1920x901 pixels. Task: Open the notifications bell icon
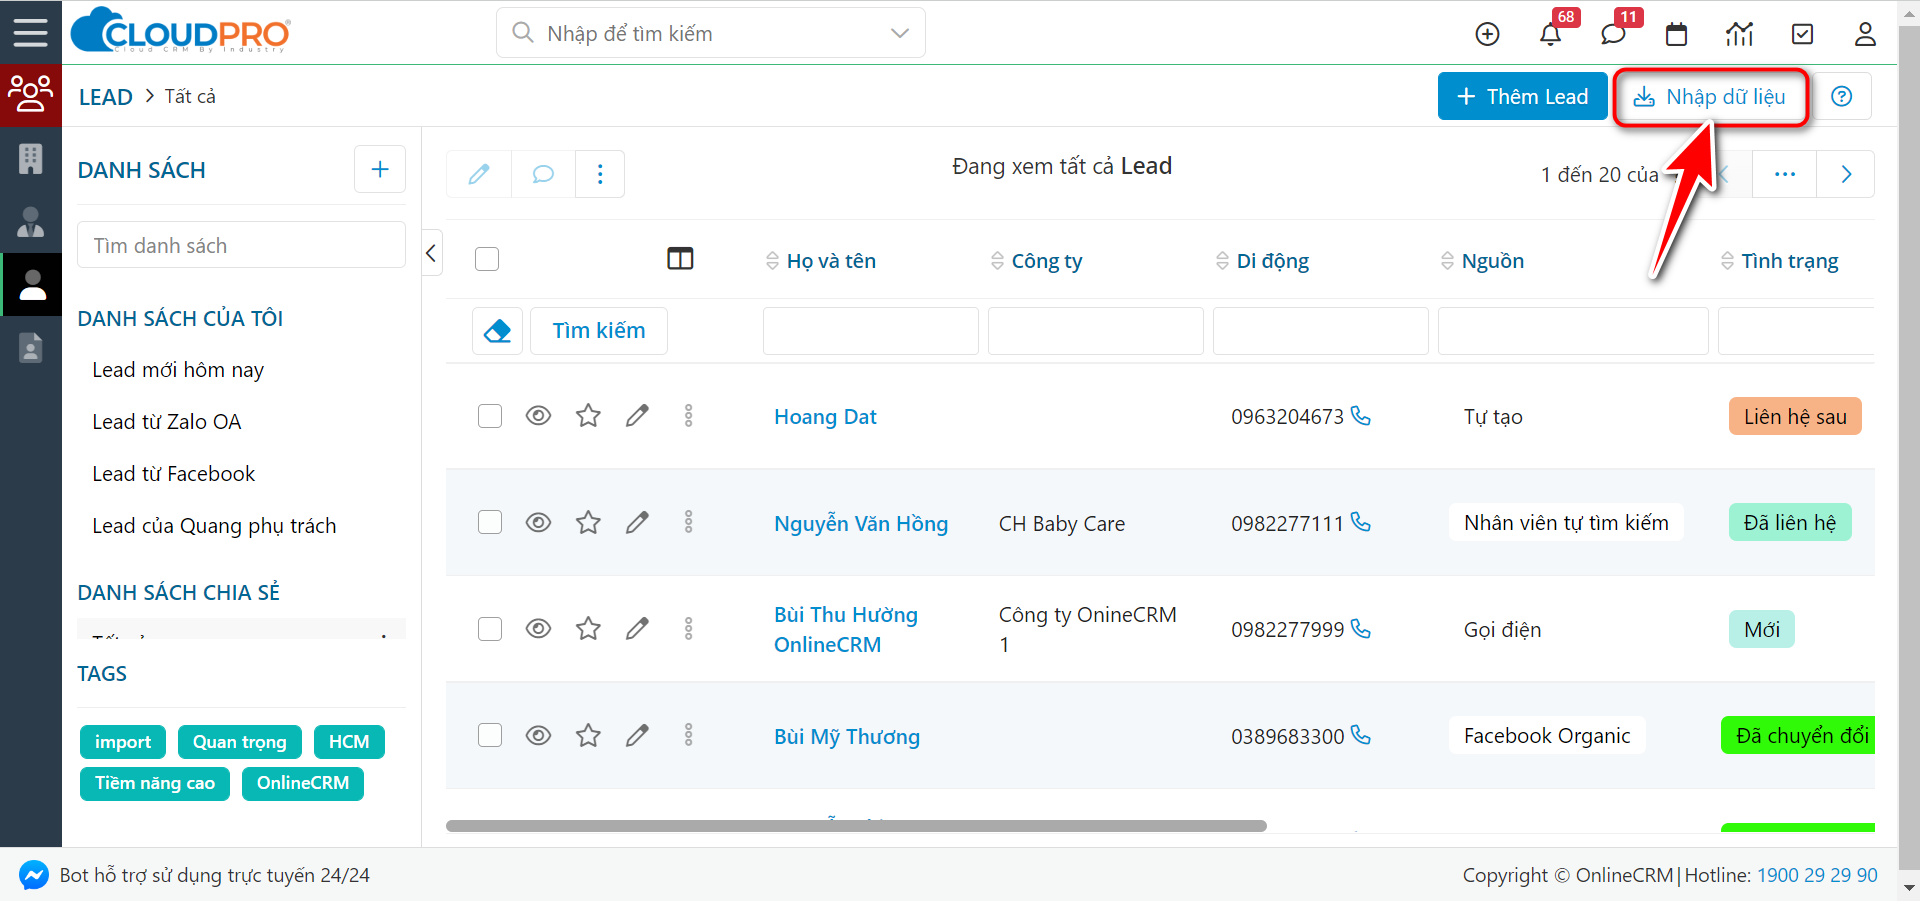point(1550,34)
